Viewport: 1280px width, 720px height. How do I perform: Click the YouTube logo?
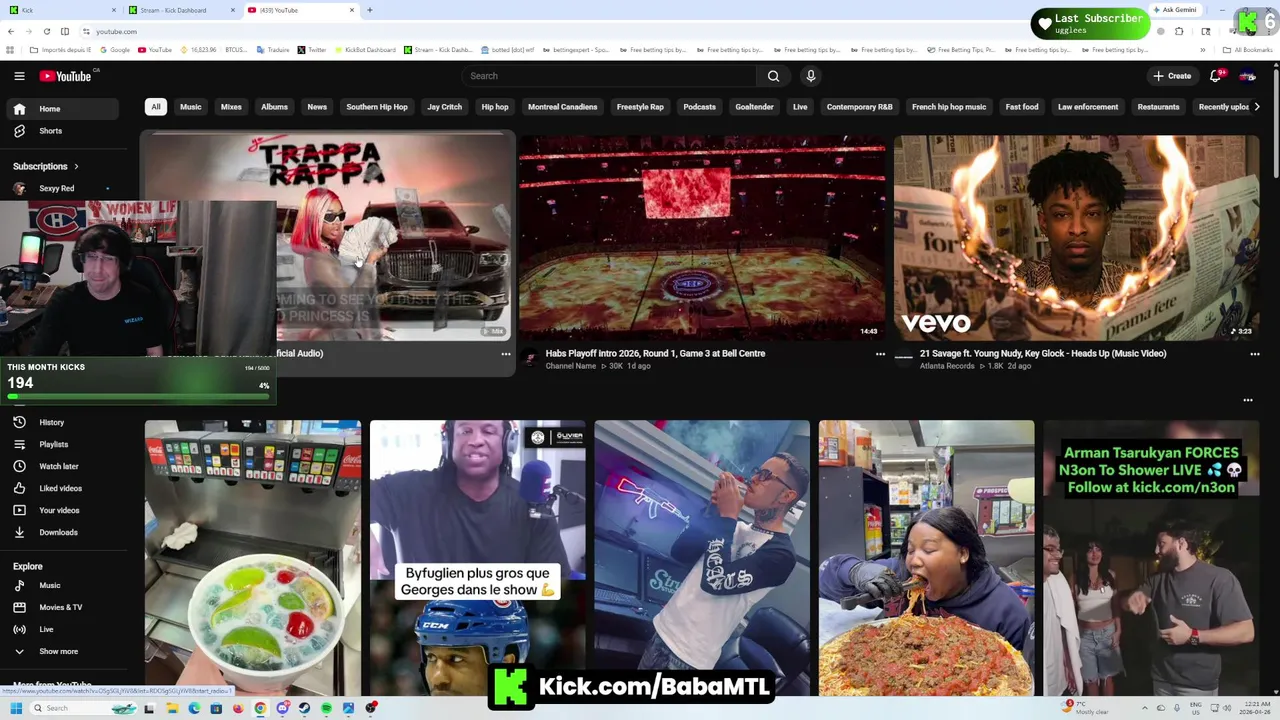66,76
